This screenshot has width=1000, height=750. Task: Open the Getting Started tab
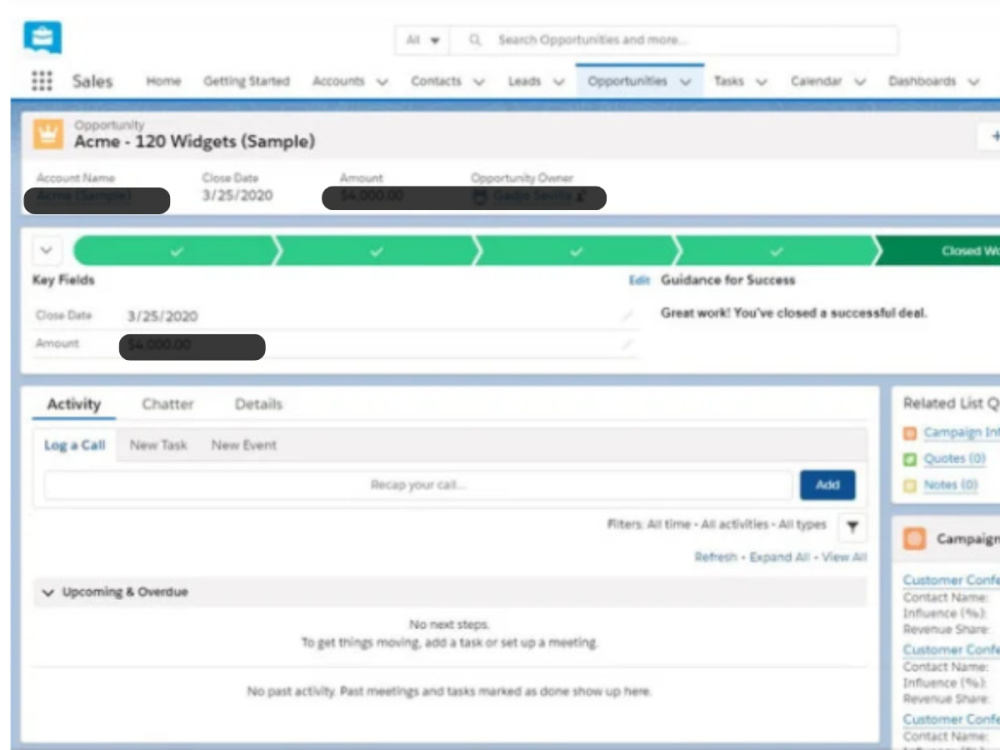click(246, 81)
